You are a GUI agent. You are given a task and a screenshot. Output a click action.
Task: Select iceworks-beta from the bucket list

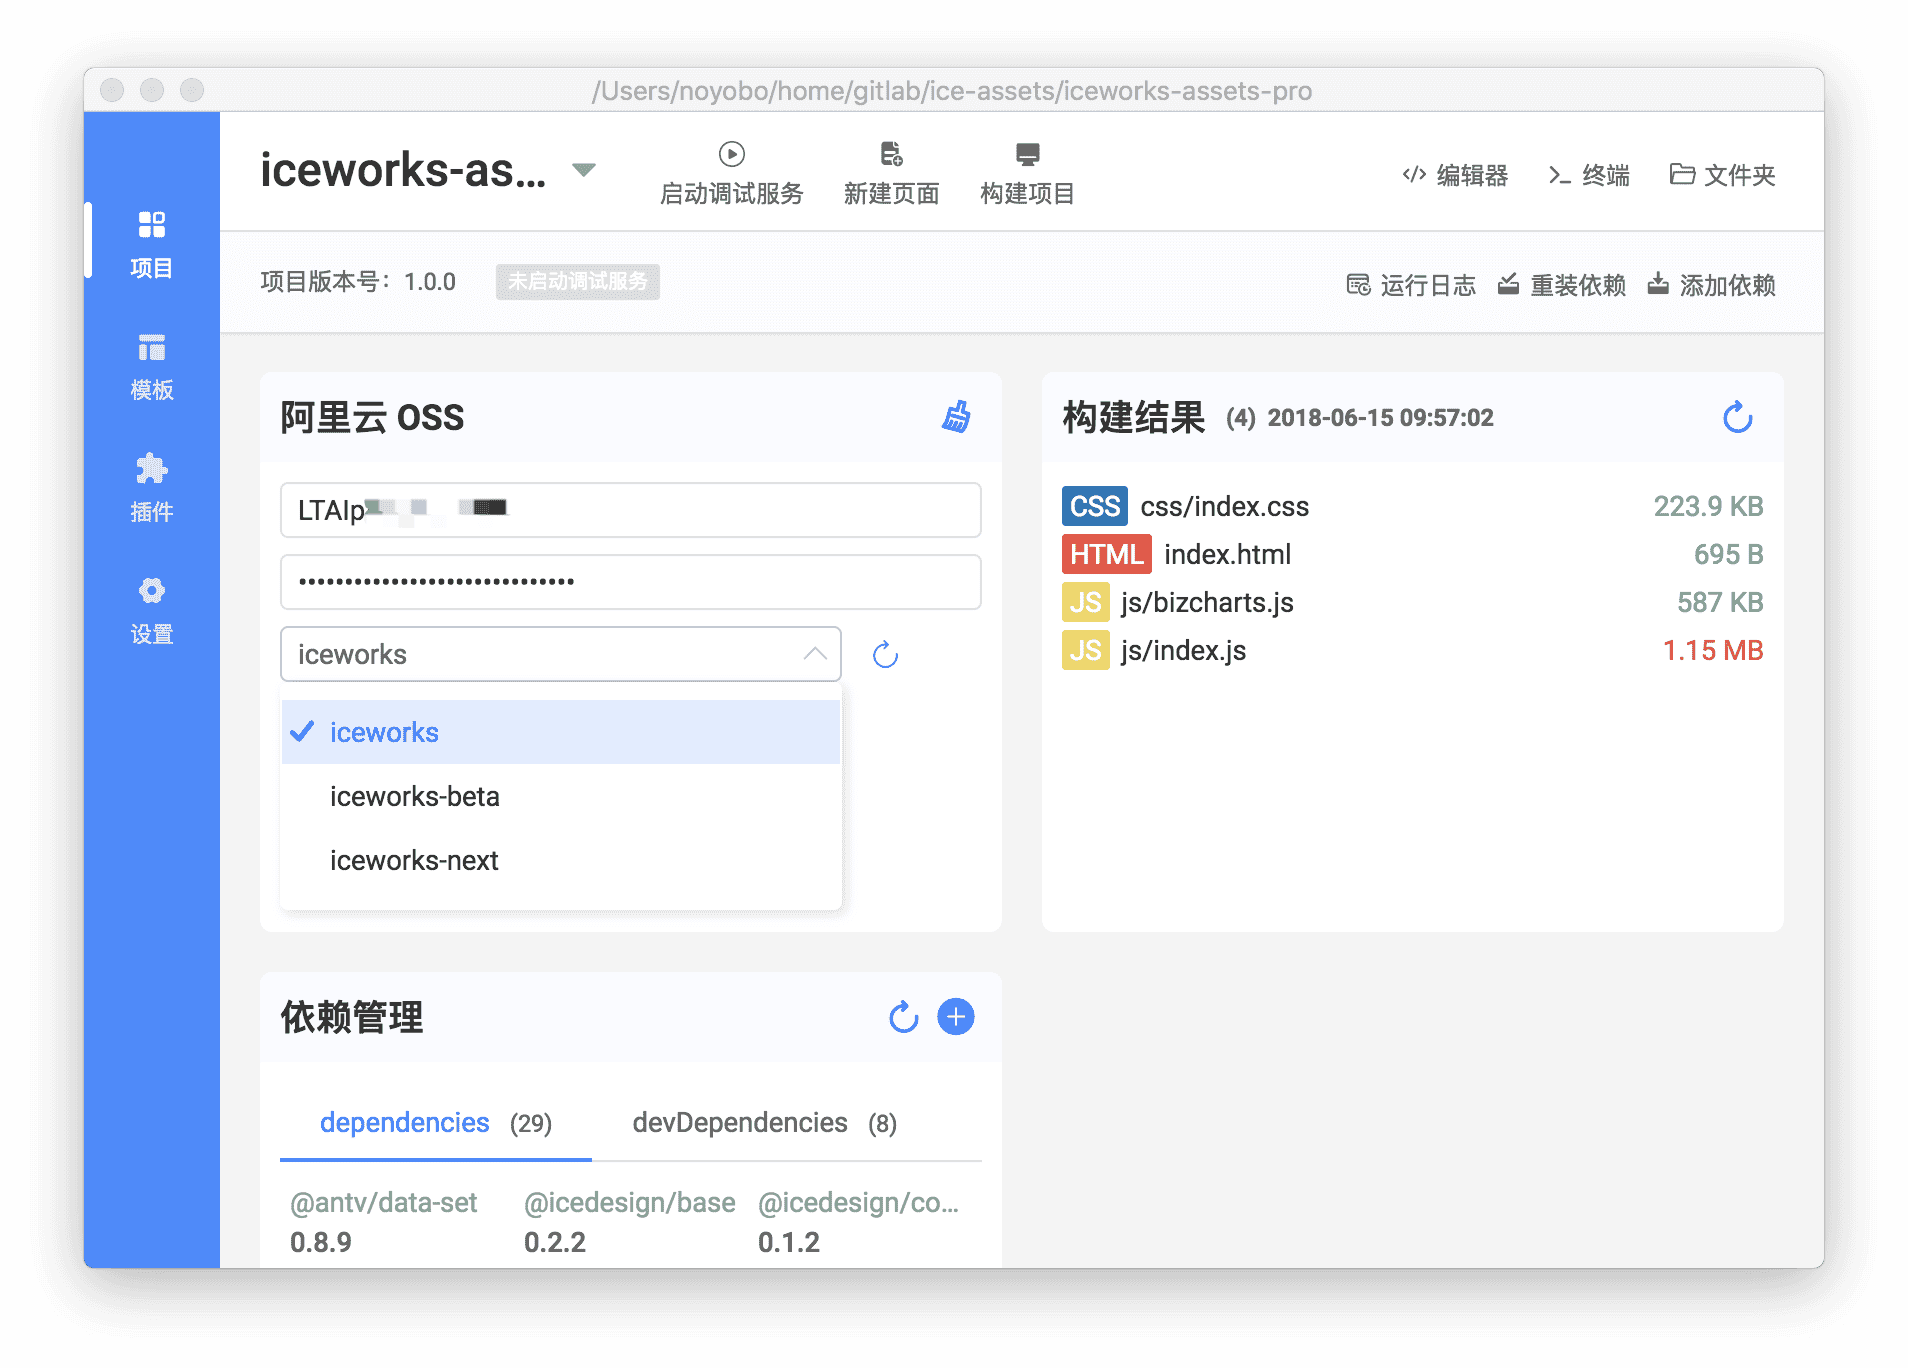click(414, 796)
